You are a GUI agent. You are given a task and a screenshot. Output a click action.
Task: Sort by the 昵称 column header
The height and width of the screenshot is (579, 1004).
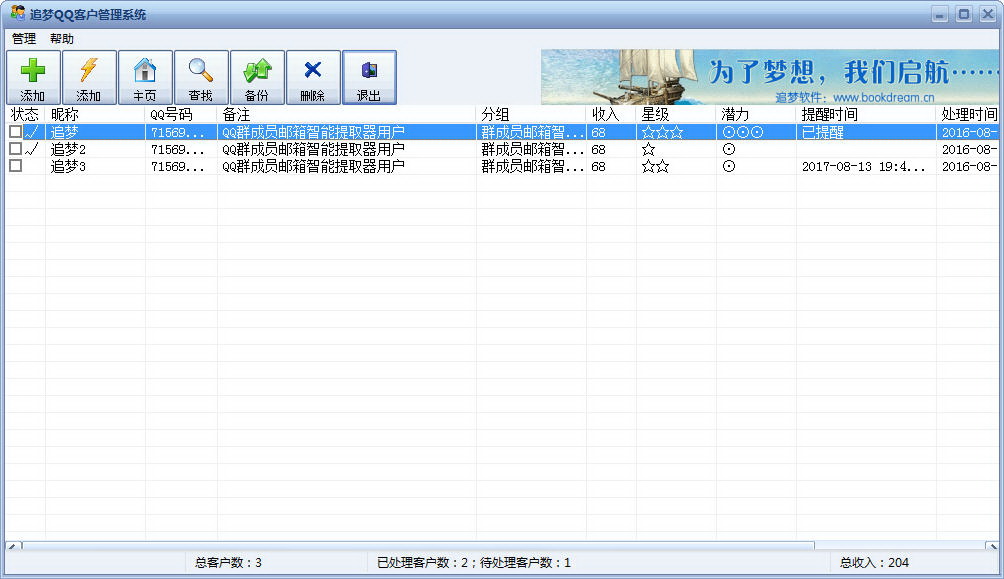point(95,115)
